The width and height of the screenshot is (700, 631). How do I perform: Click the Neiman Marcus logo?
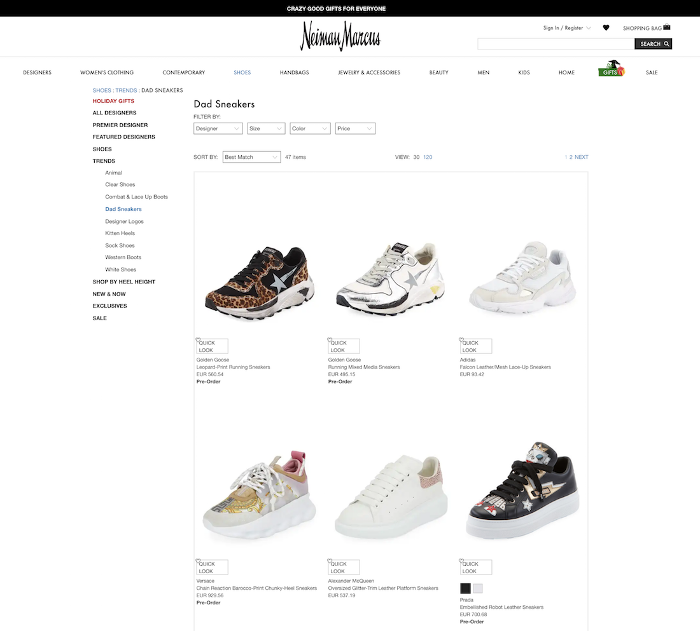click(340, 36)
